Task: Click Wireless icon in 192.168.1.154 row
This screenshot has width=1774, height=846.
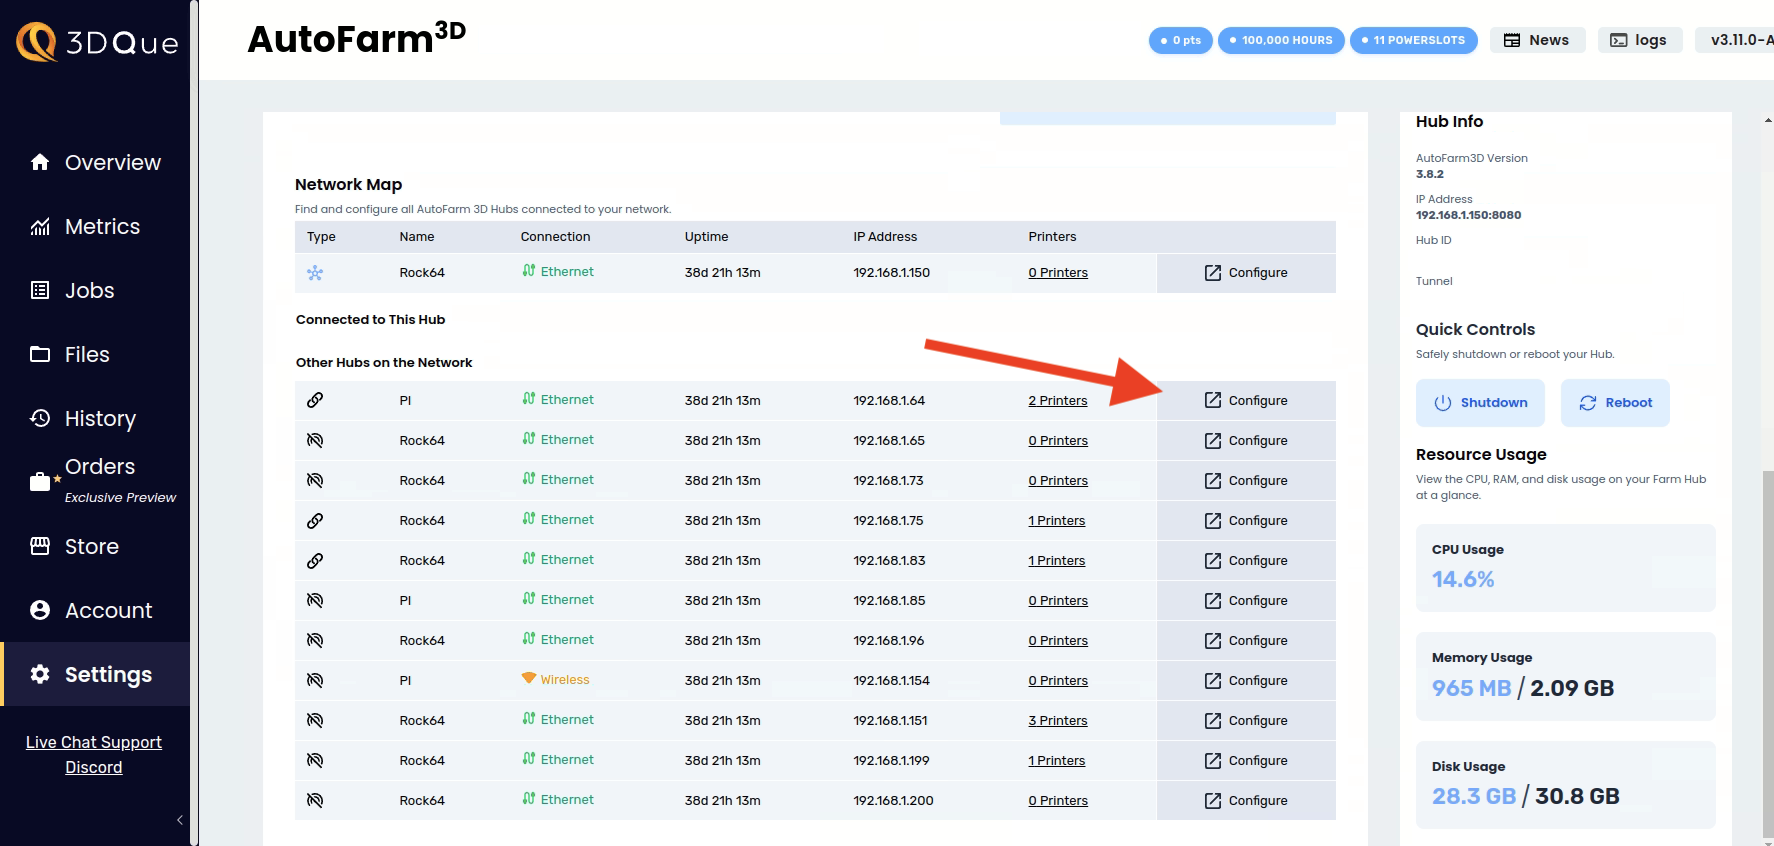Action: tap(529, 678)
